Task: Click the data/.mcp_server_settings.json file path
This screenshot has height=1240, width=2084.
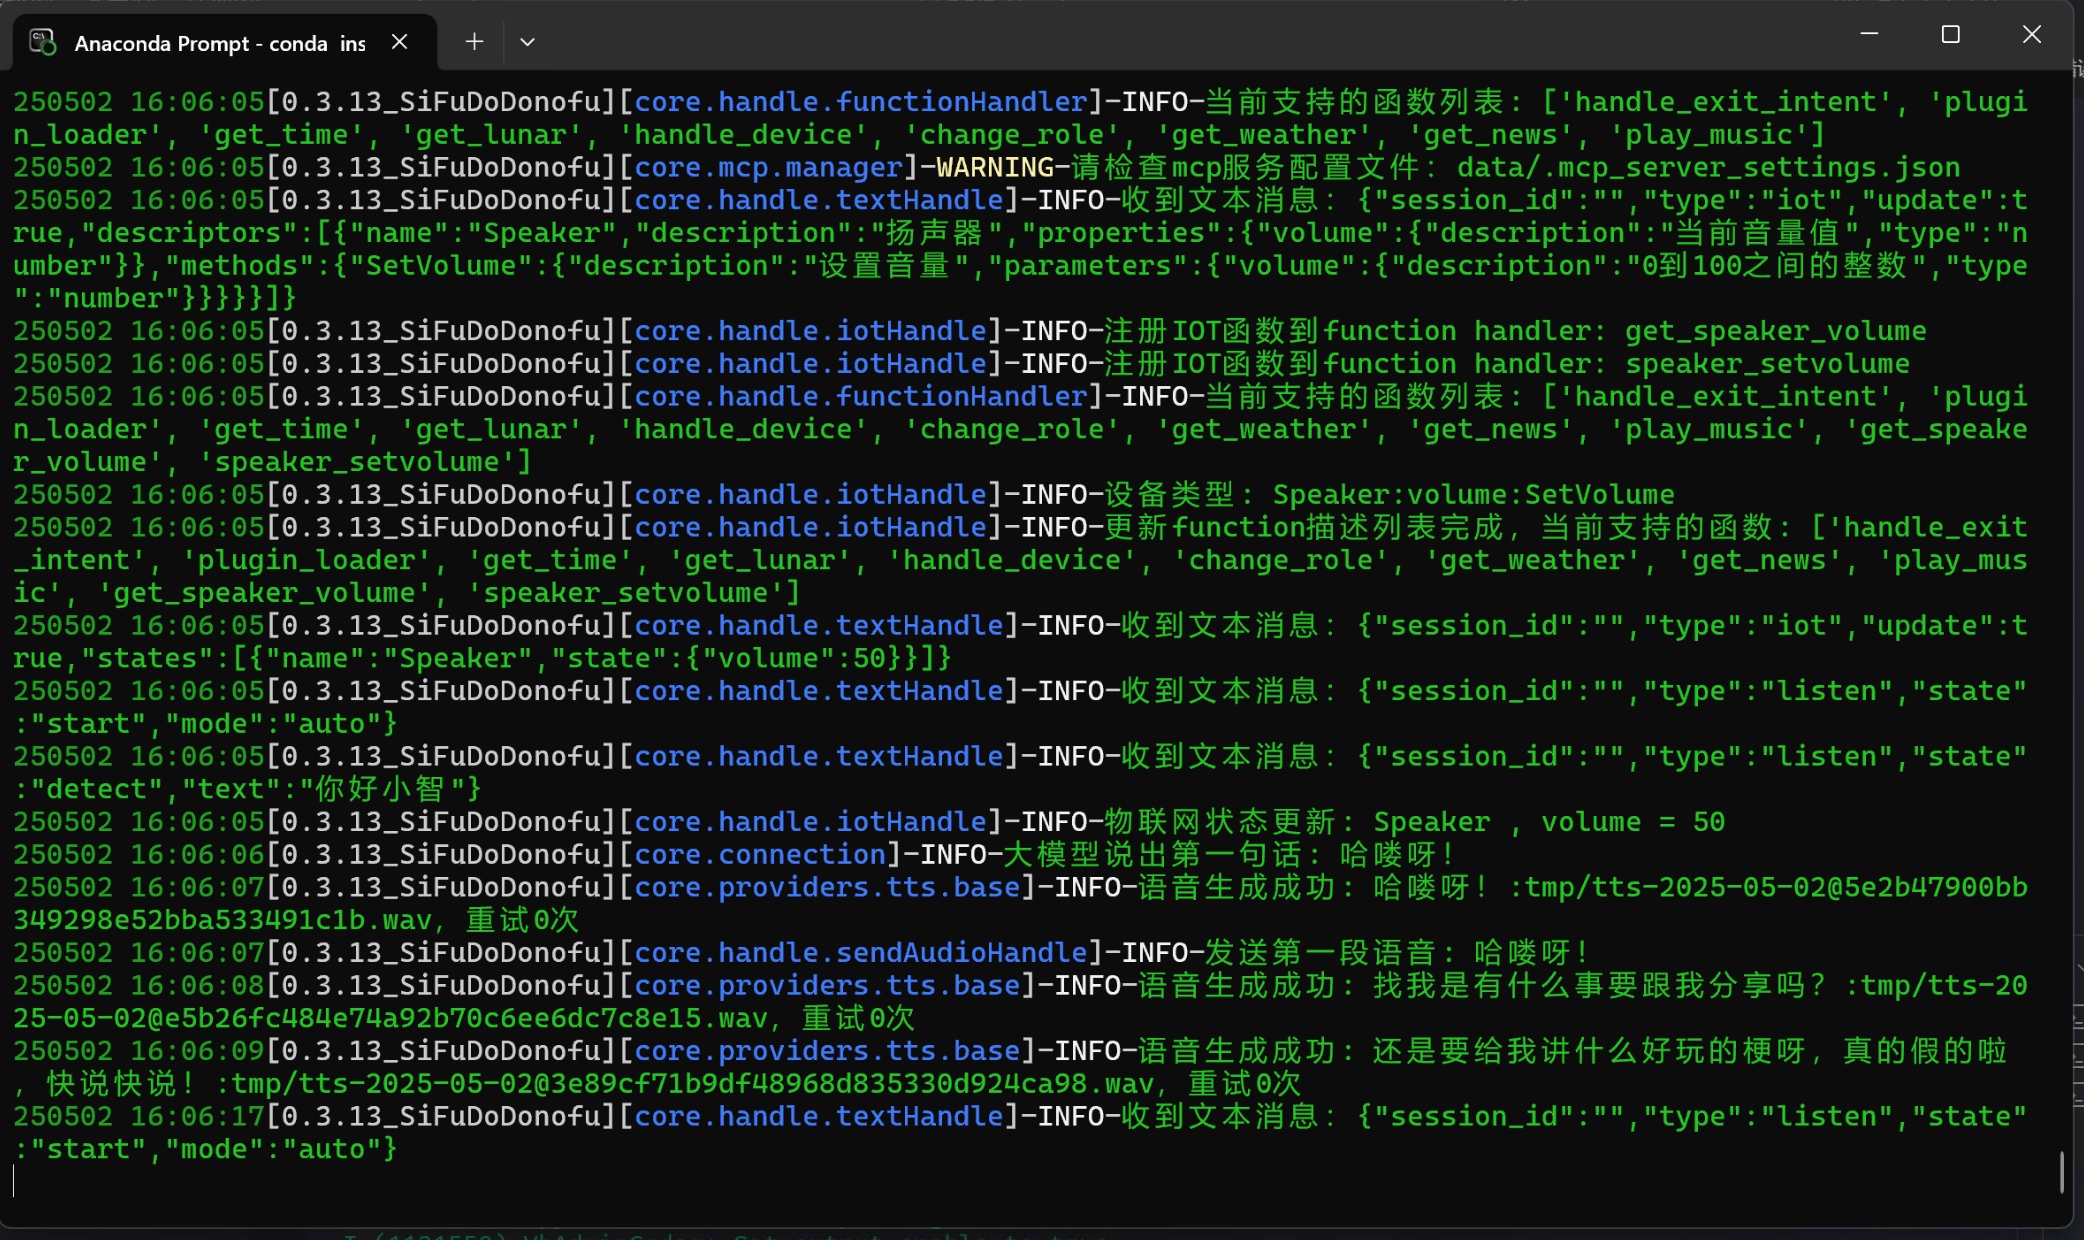Action: click(x=1708, y=167)
